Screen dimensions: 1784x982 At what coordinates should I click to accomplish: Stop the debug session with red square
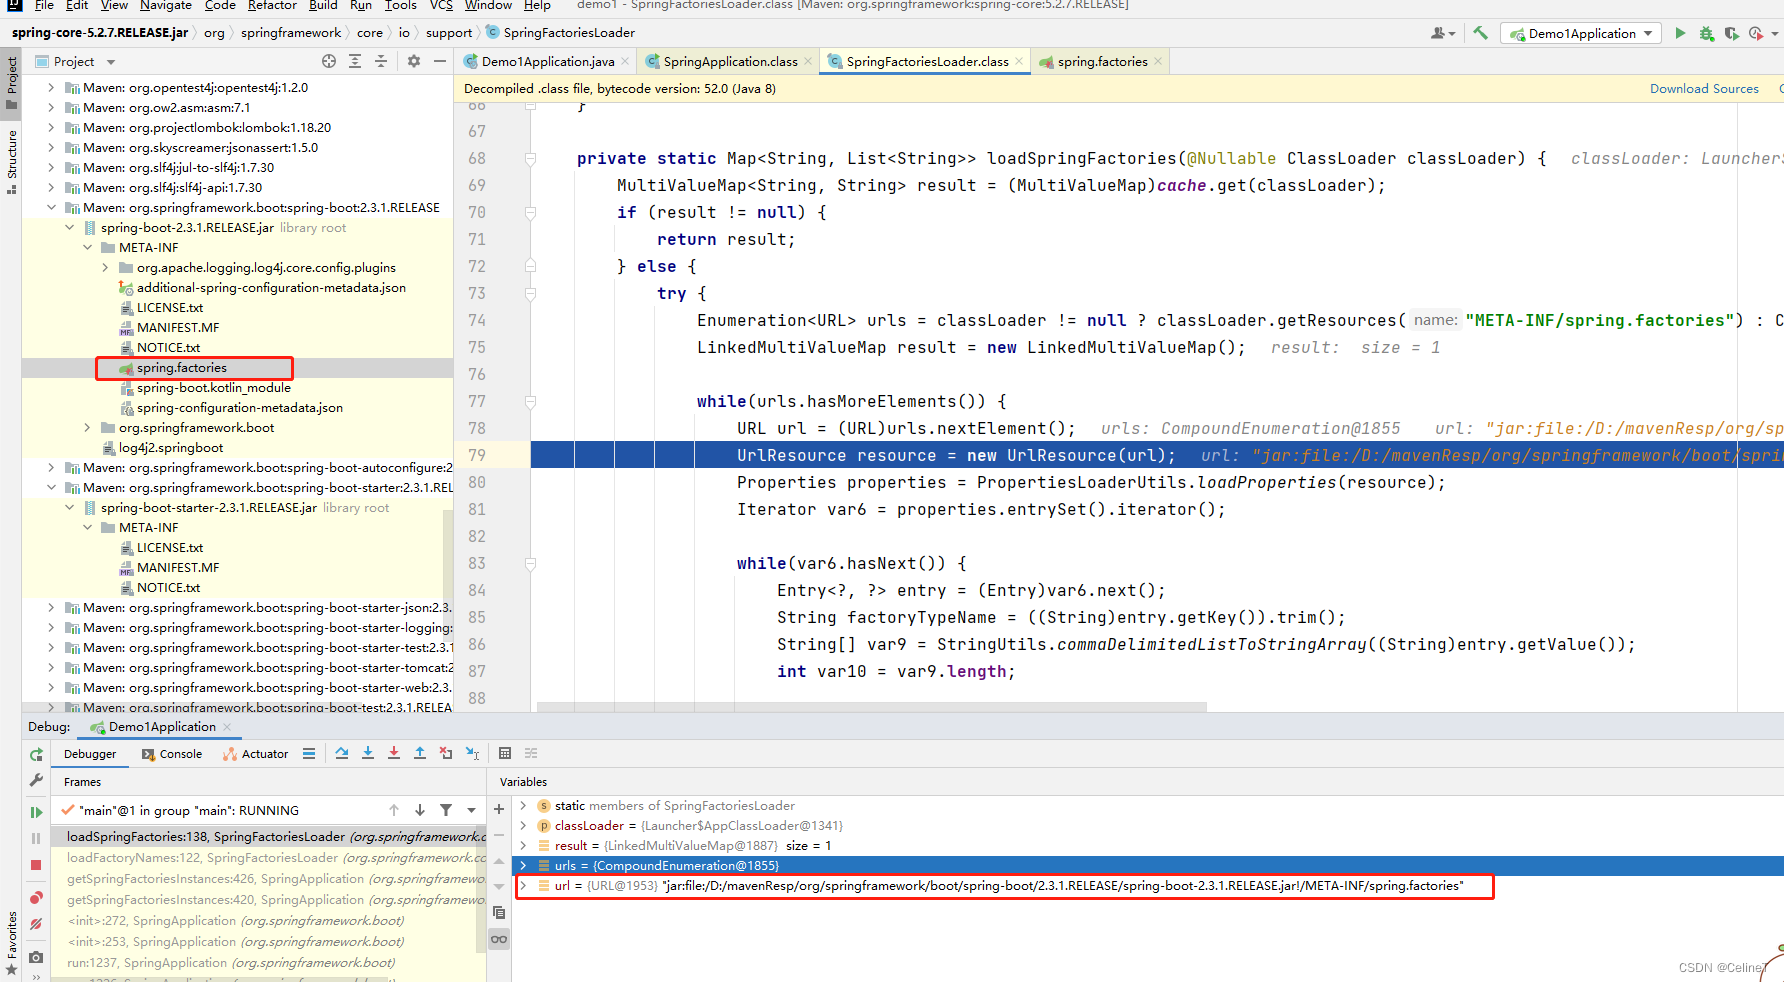click(36, 865)
